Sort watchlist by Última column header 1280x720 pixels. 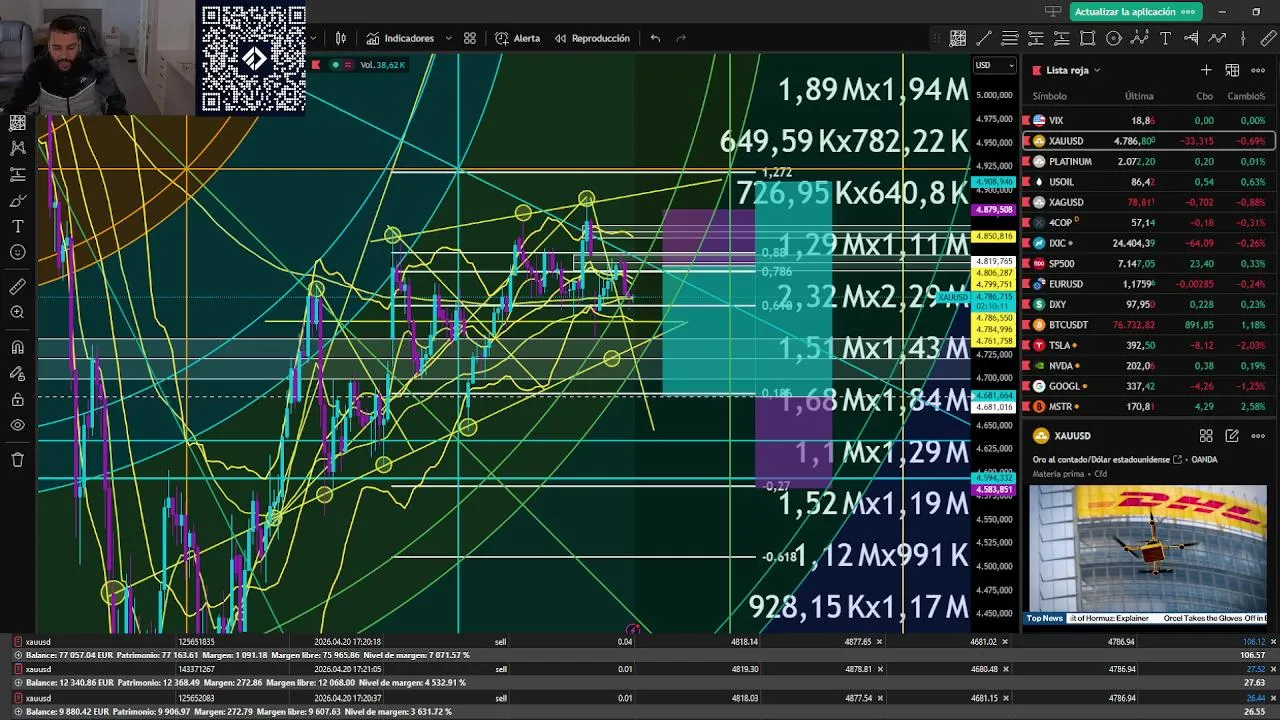click(1139, 96)
